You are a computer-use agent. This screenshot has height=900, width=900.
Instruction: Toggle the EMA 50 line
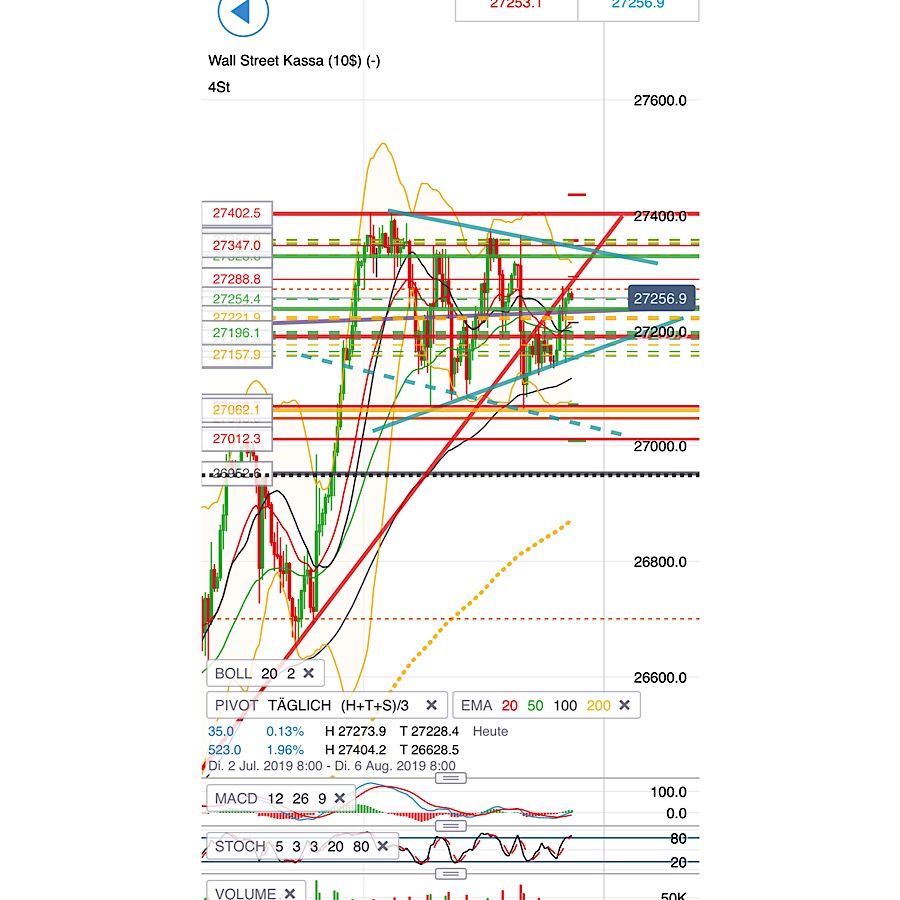537,705
